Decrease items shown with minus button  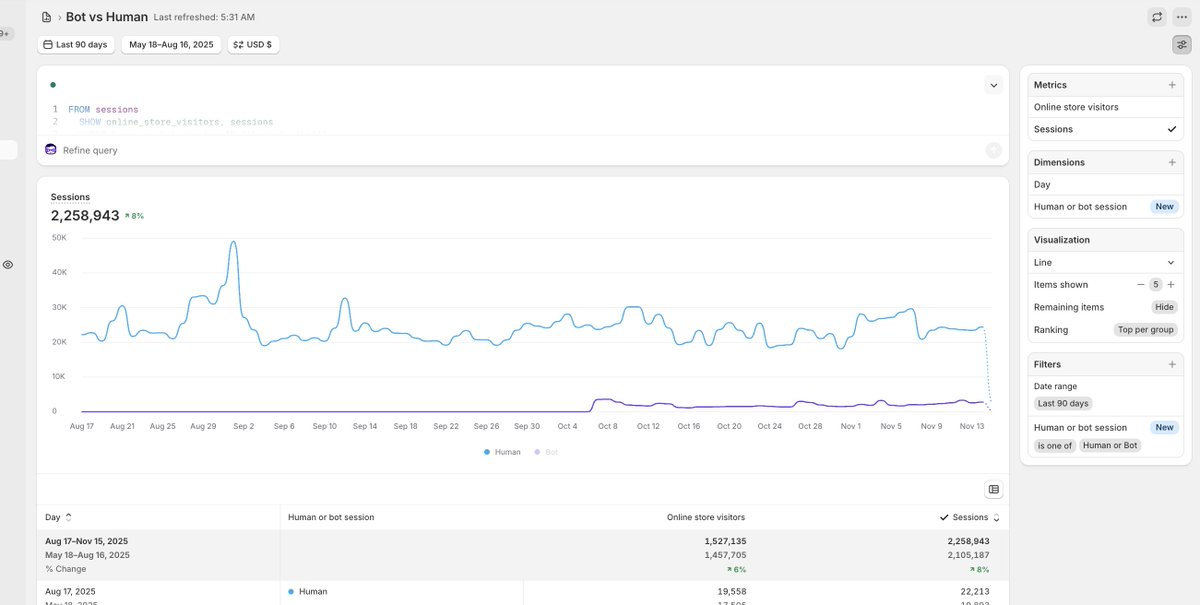coord(1140,285)
